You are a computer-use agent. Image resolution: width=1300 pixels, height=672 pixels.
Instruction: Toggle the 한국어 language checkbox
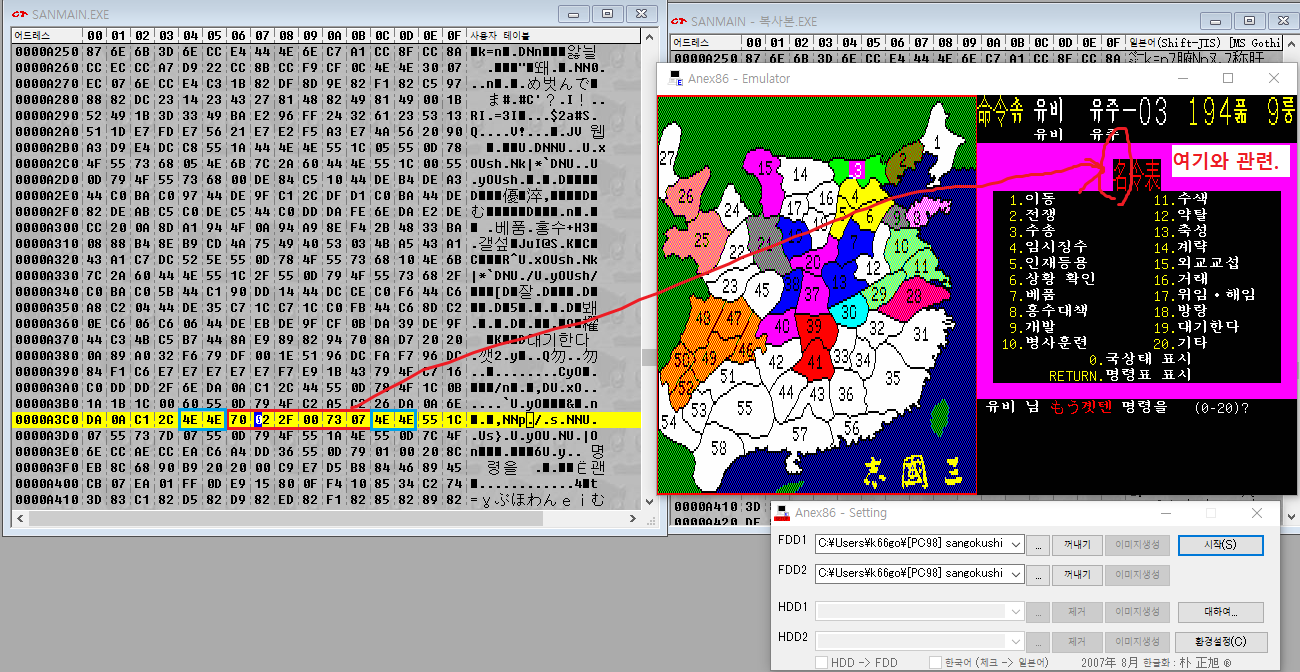[936, 663]
